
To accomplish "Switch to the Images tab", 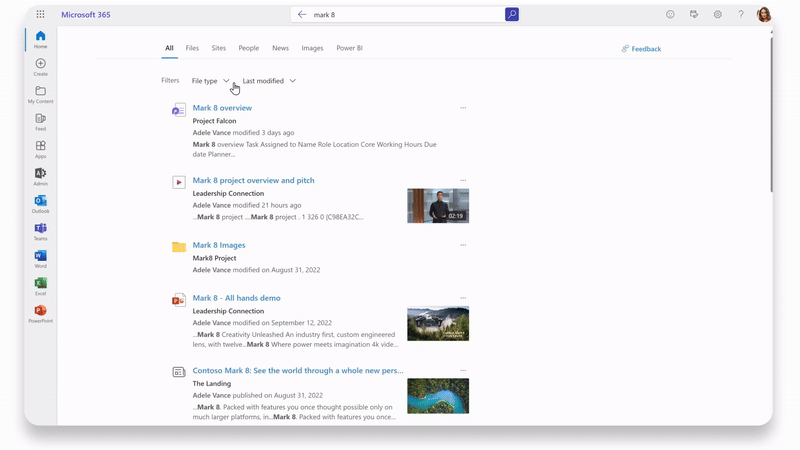I will click(312, 48).
